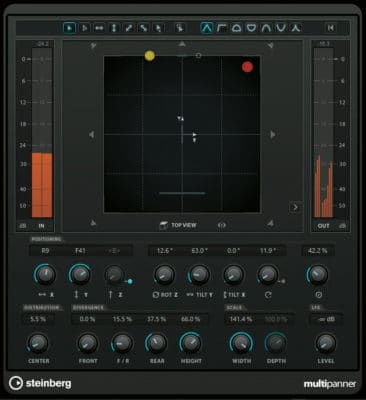Toggle dB scale on the IN meter
Viewport: 366px width, 400px height.
[23, 226]
